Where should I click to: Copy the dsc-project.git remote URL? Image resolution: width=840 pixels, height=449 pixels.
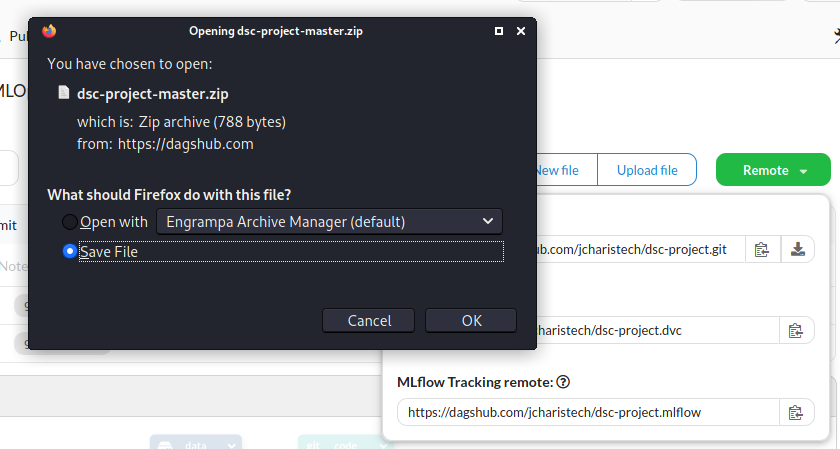(x=762, y=249)
